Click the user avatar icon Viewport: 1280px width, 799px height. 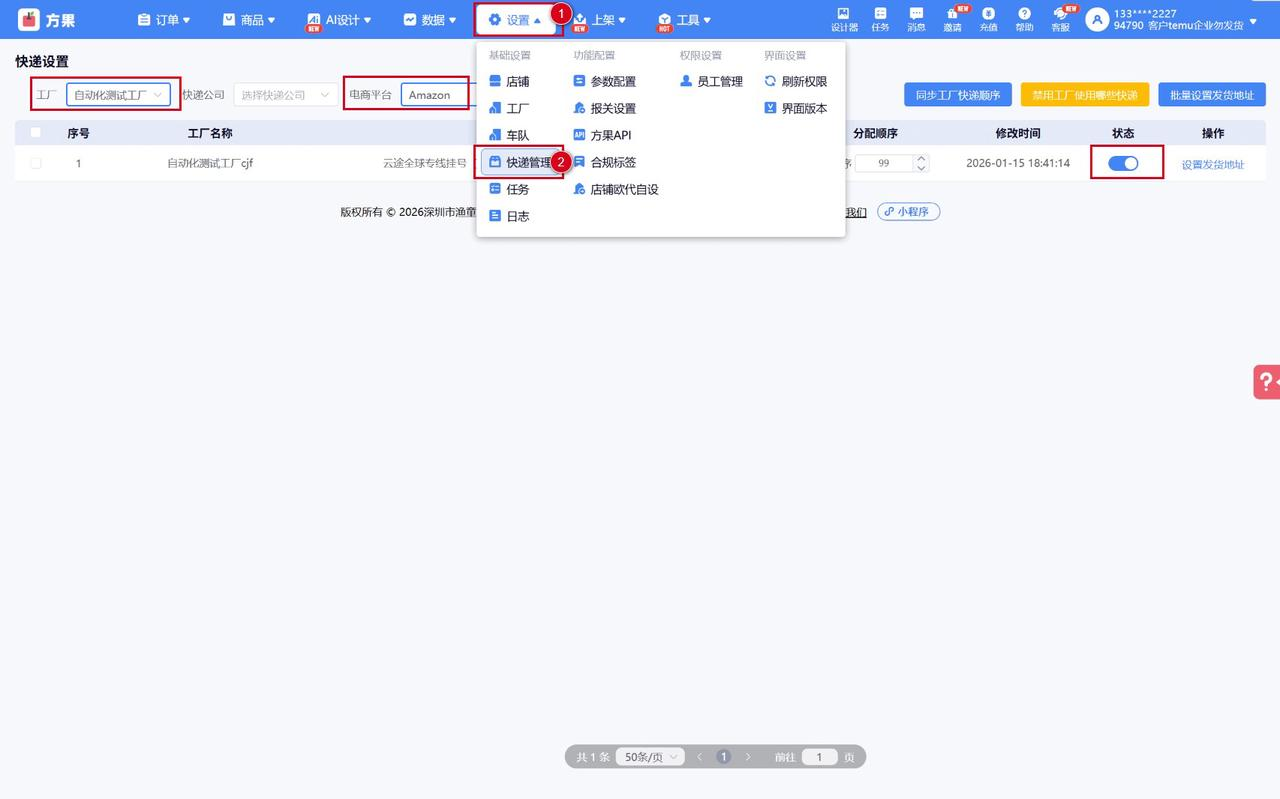1097,19
